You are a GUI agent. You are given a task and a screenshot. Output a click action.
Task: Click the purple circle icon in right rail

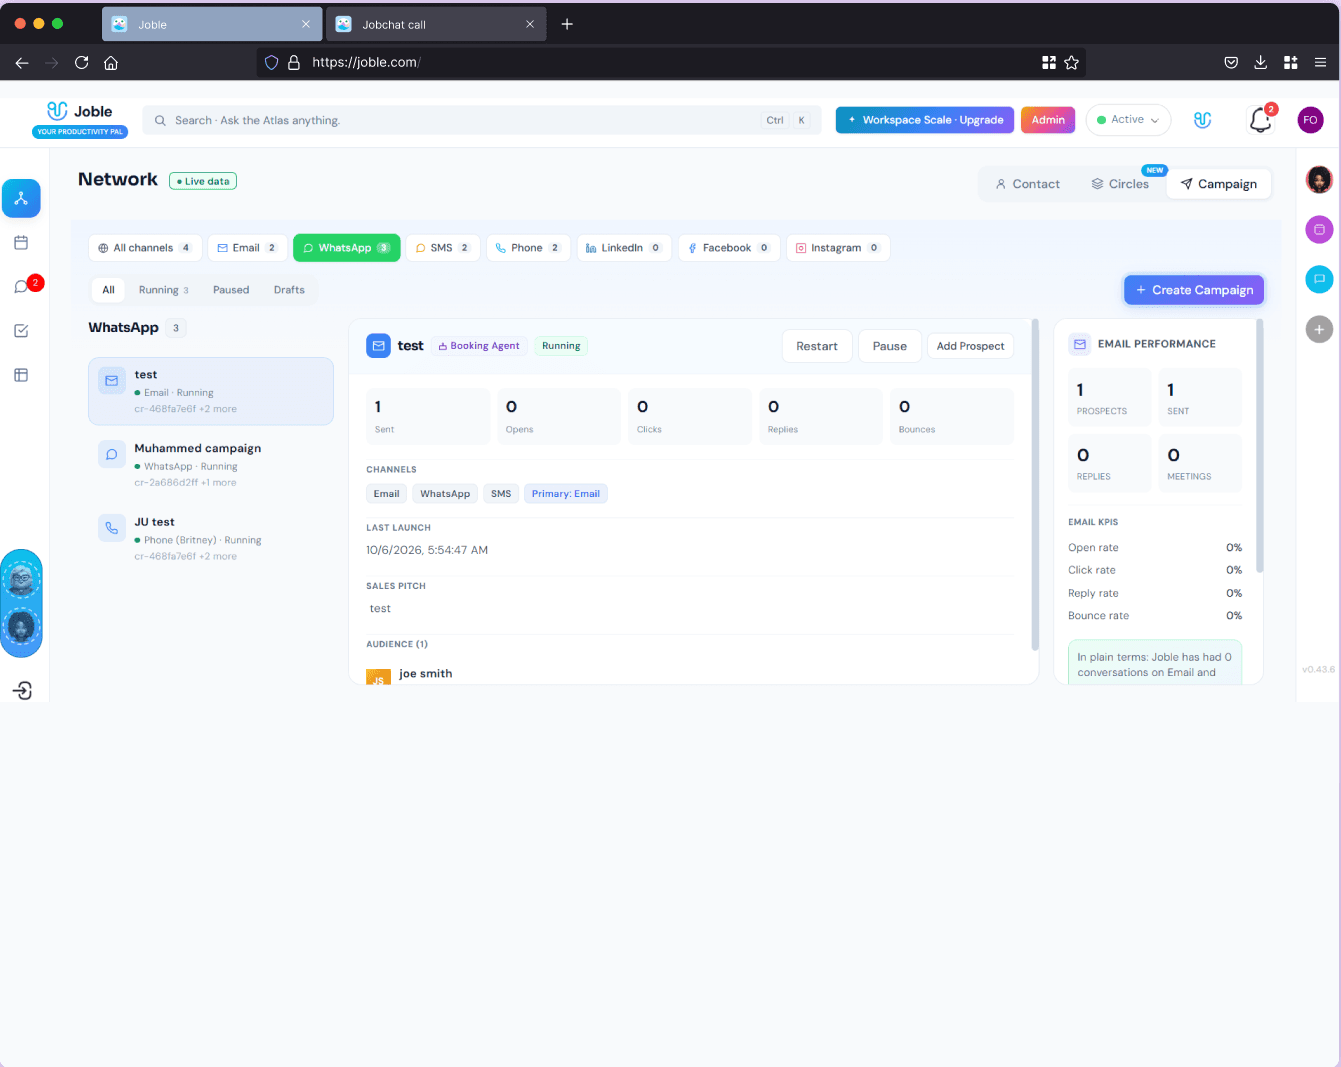click(1319, 229)
